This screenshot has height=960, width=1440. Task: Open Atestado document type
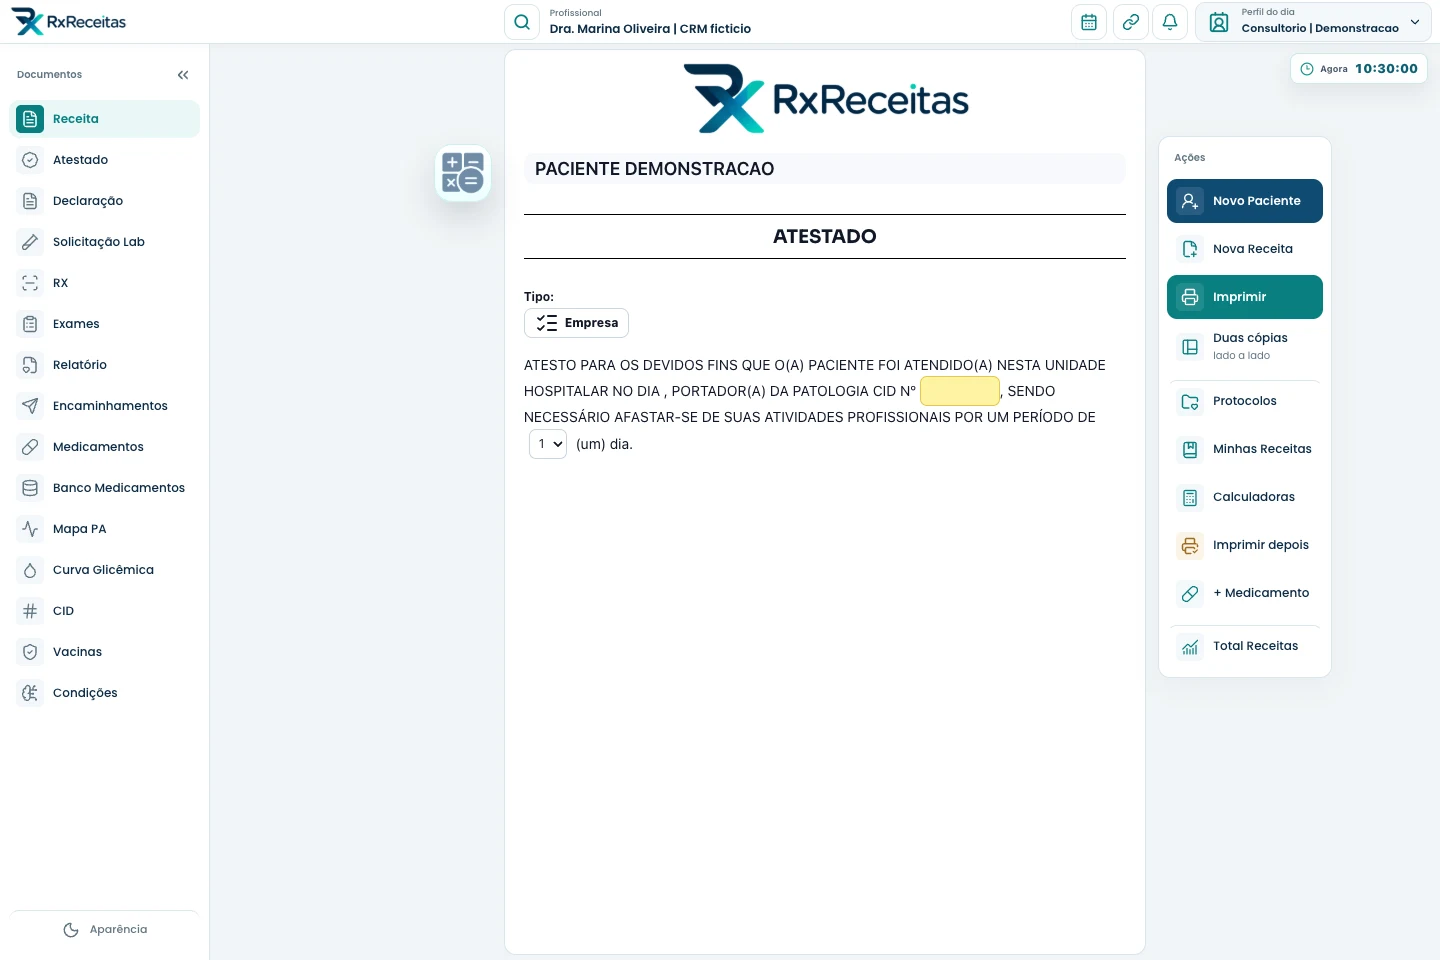point(105,160)
